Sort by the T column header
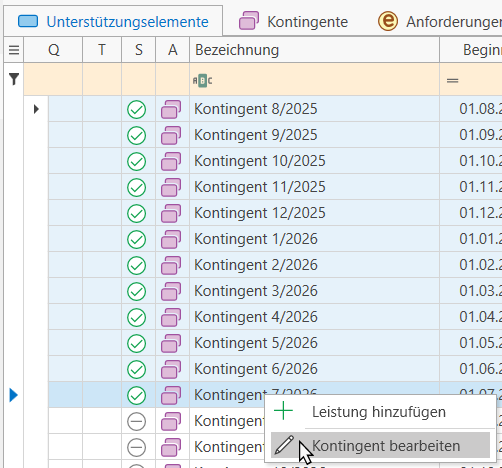The height and width of the screenshot is (468, 502). (102, 50)
